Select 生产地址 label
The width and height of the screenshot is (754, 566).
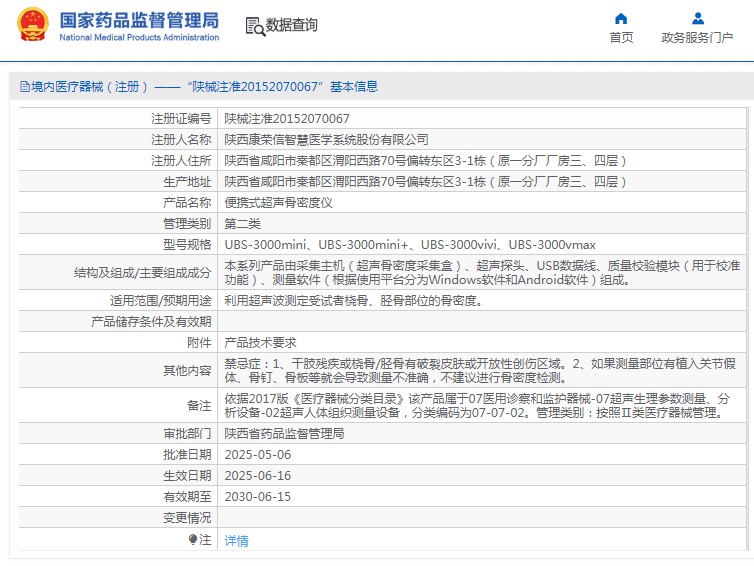tap(187, 182)
